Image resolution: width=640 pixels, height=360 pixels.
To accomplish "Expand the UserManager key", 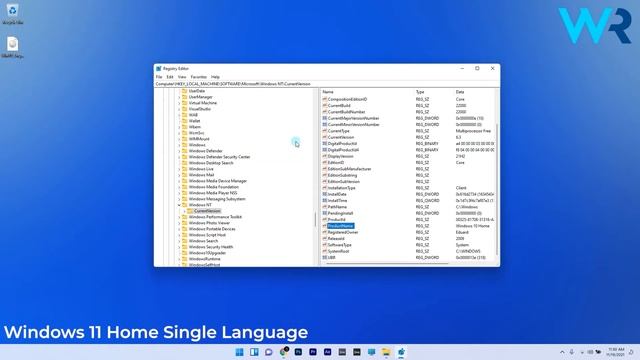I will click(179, 97).
